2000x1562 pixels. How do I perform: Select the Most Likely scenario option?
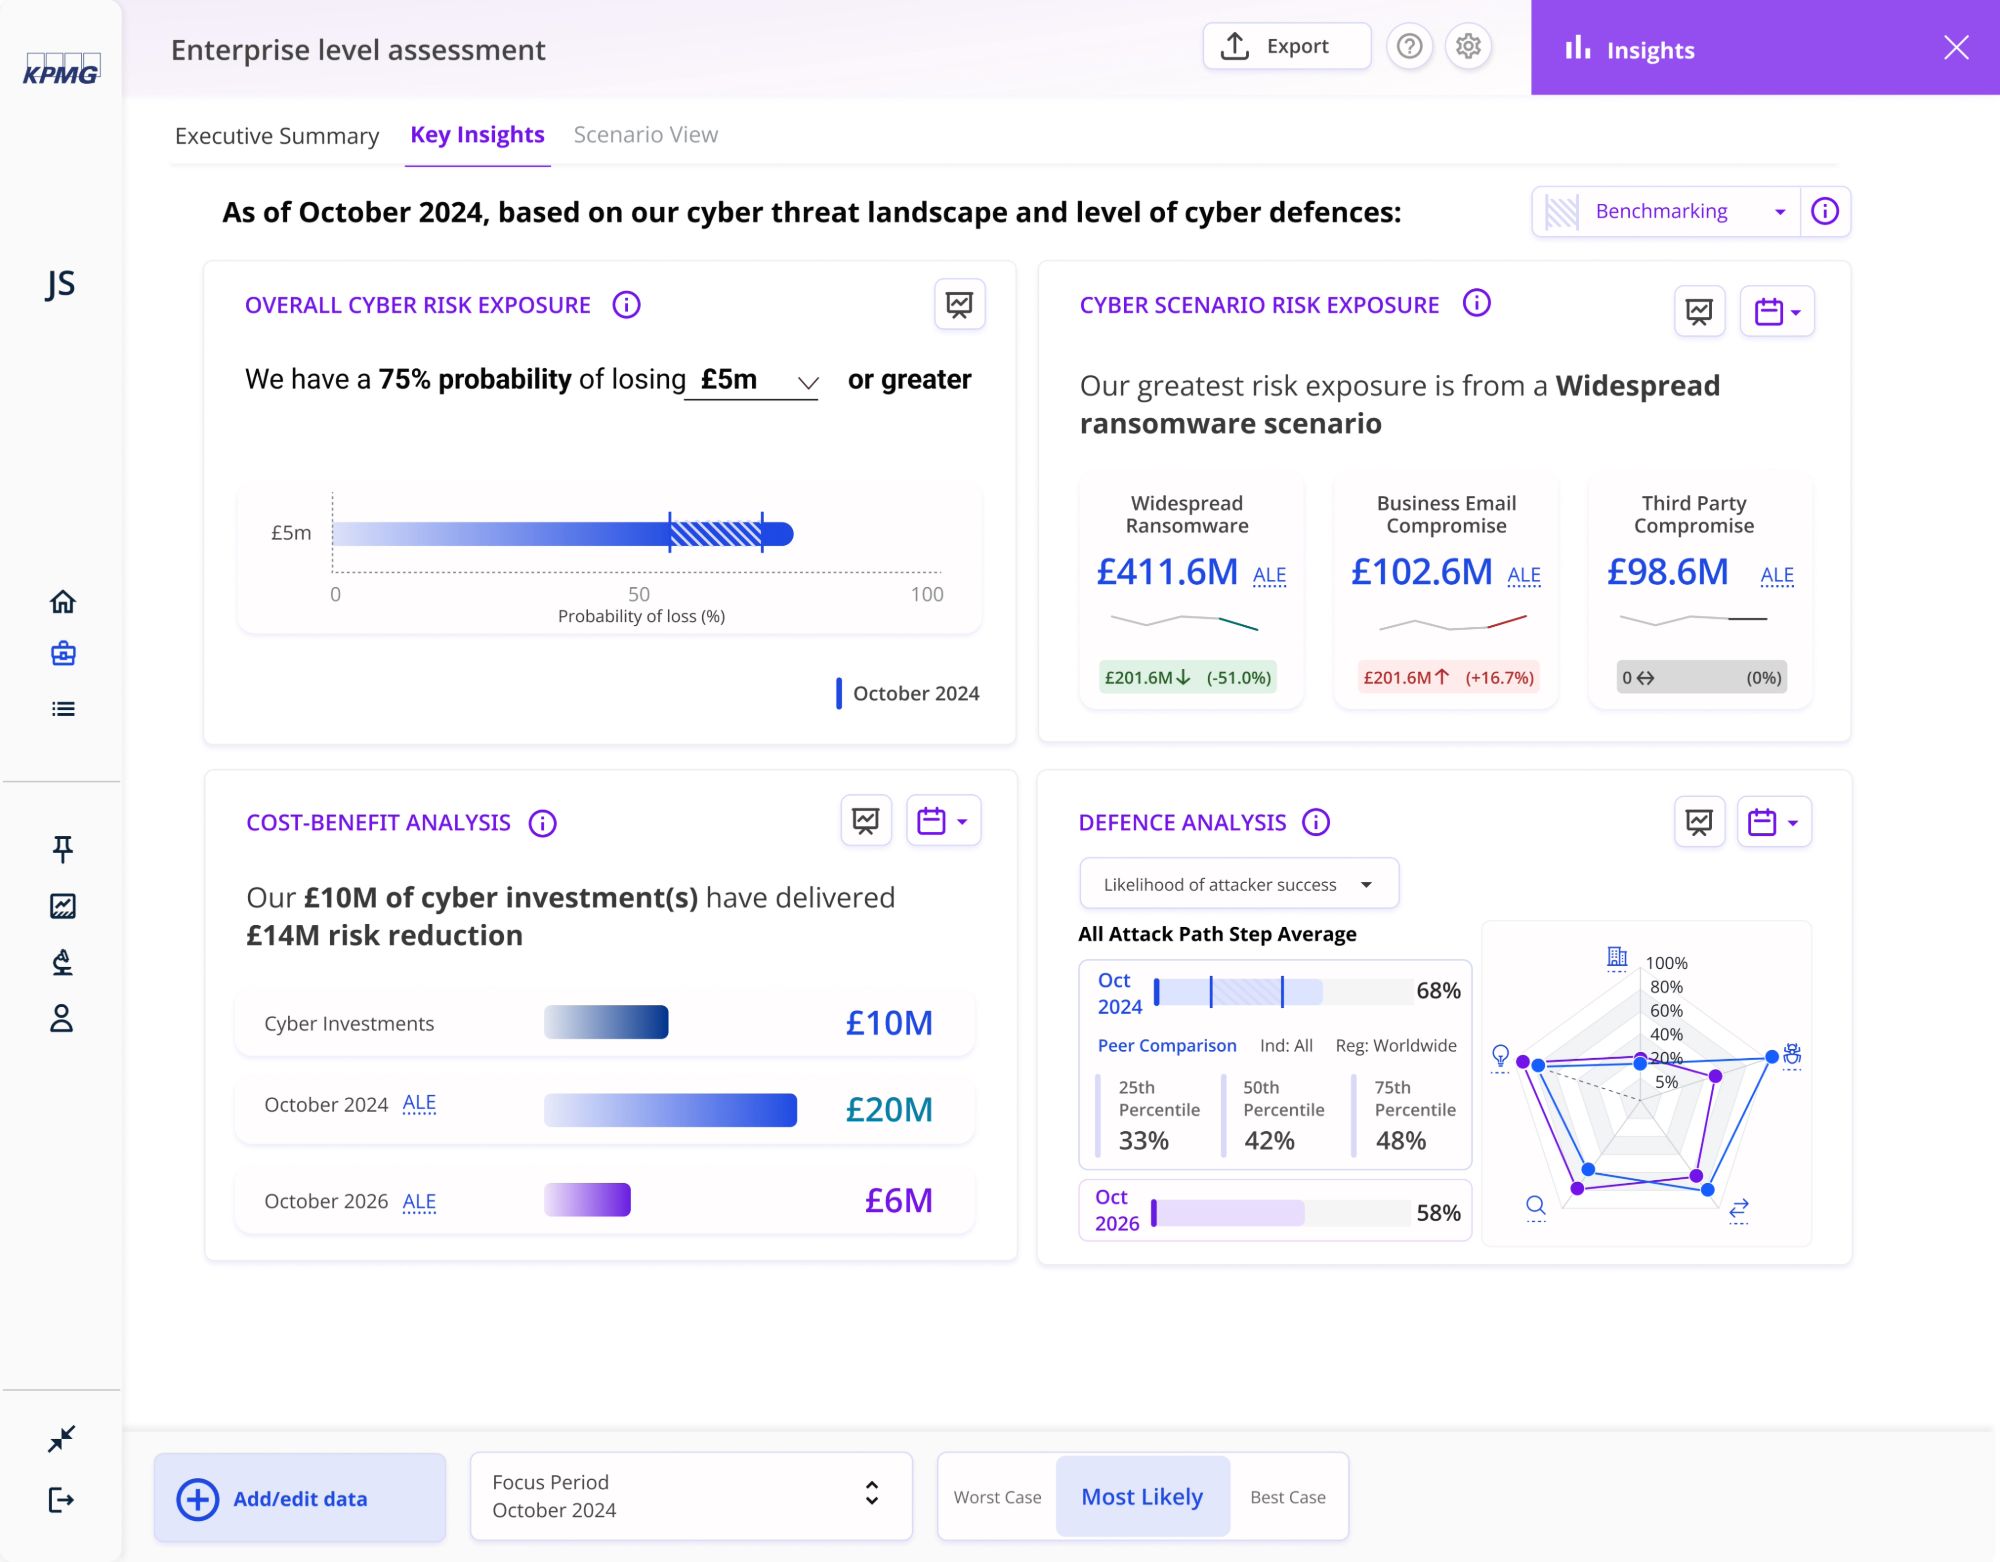[x=1142, y=1497]
